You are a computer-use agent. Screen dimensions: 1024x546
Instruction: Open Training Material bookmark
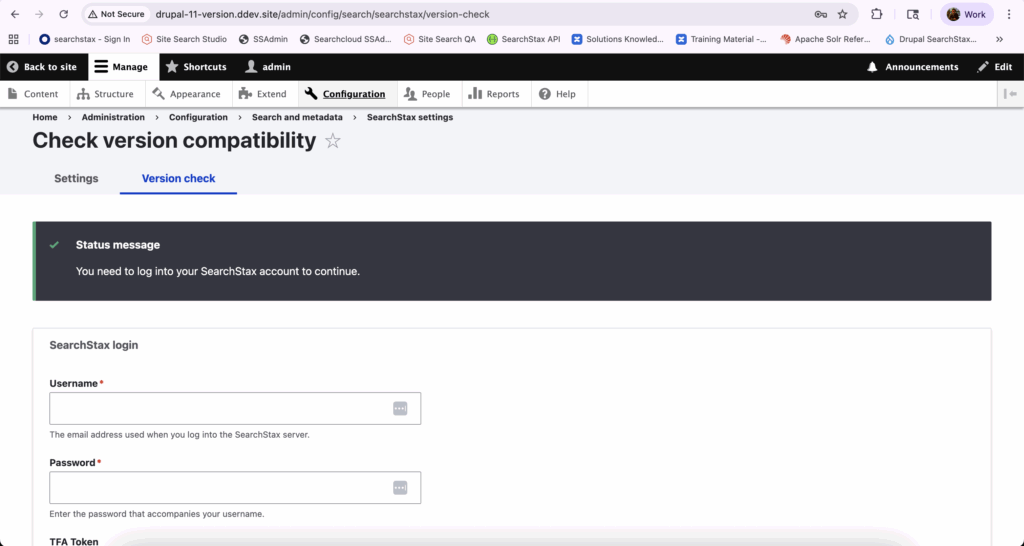point(722,39)
